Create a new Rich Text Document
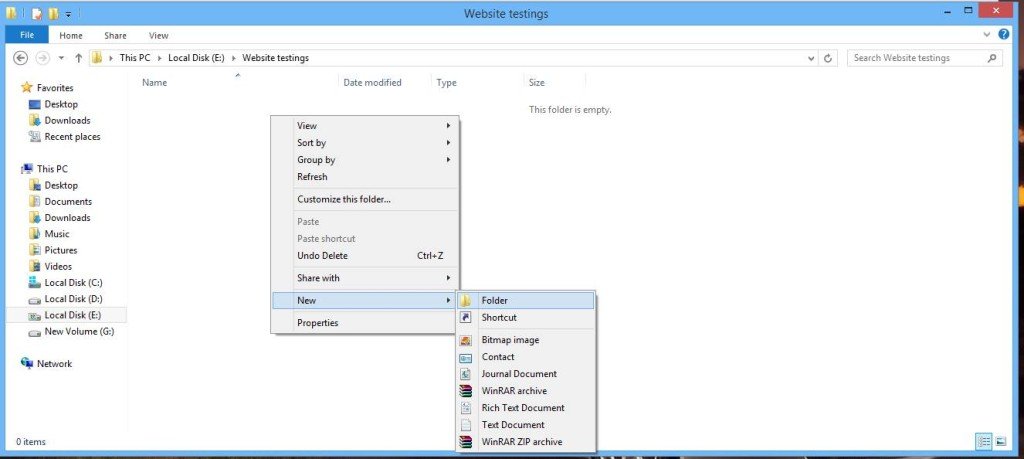Screen dimensions: 1024x459 click(x=526, y=407)
